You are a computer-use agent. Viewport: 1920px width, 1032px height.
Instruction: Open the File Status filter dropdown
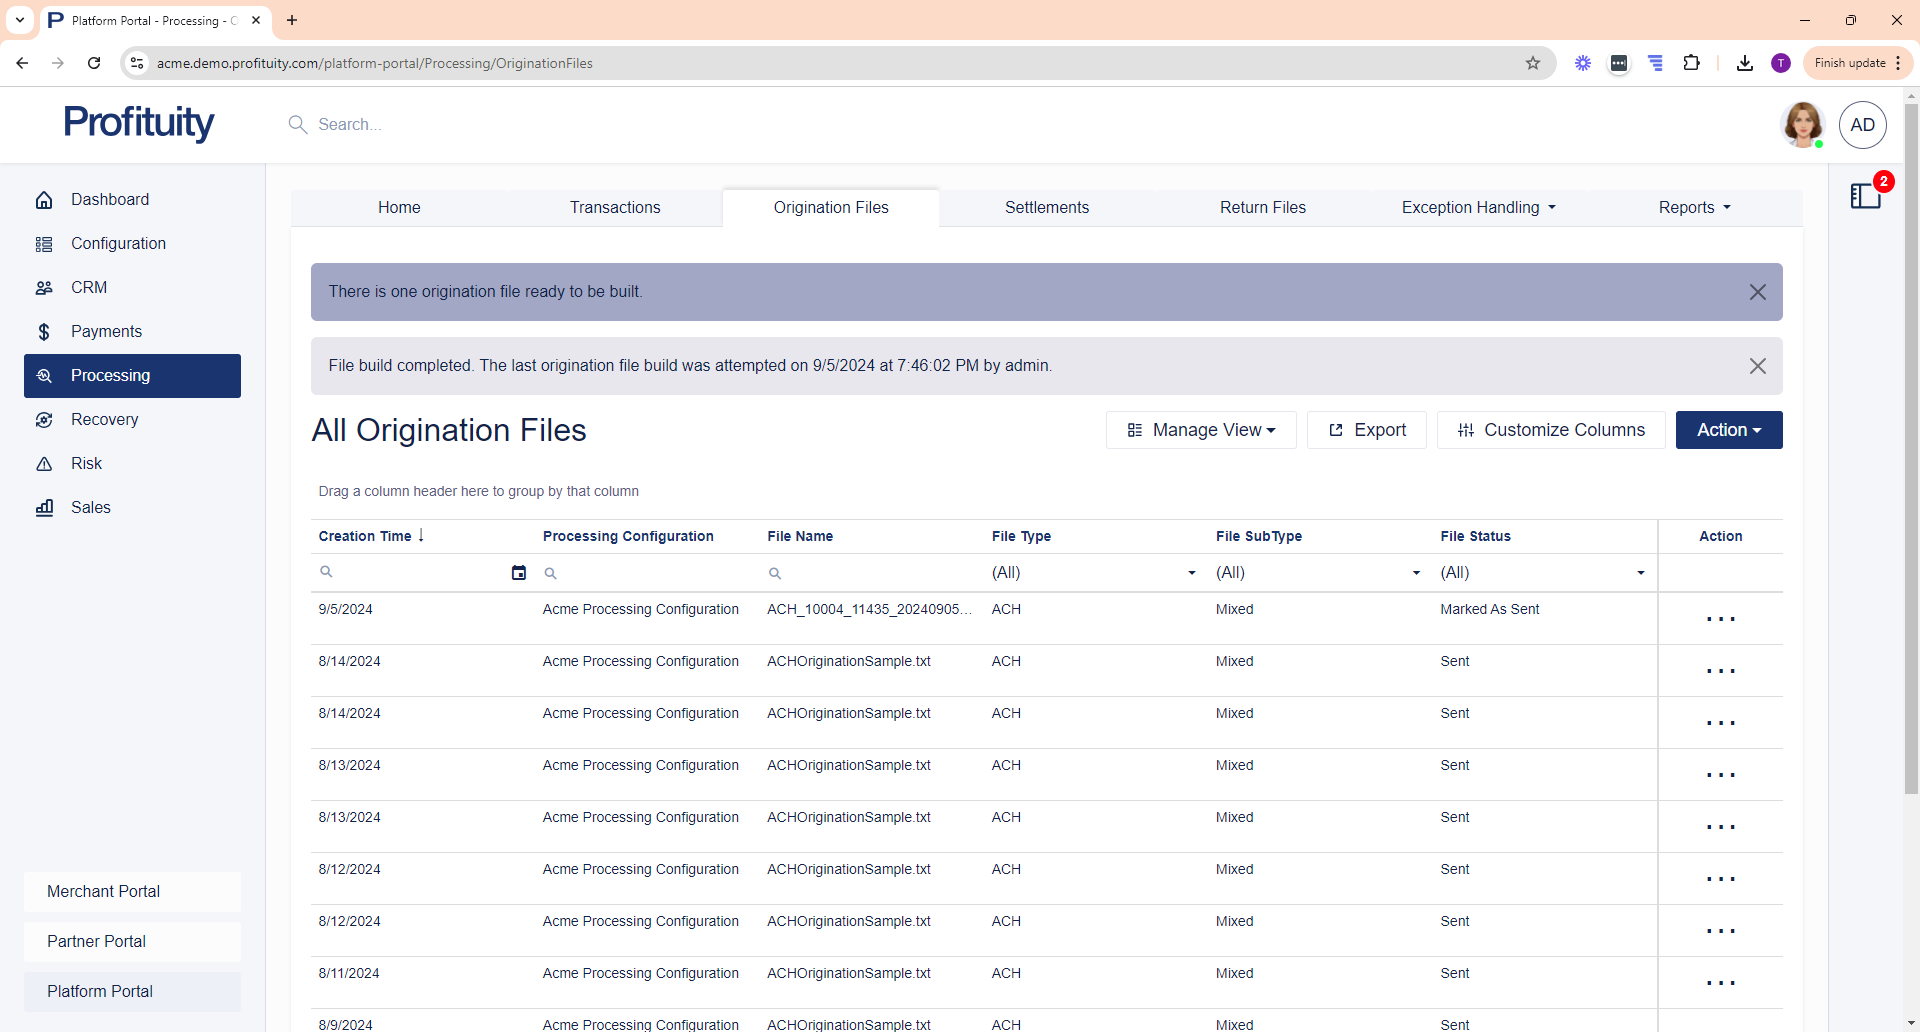point(1640,573)
